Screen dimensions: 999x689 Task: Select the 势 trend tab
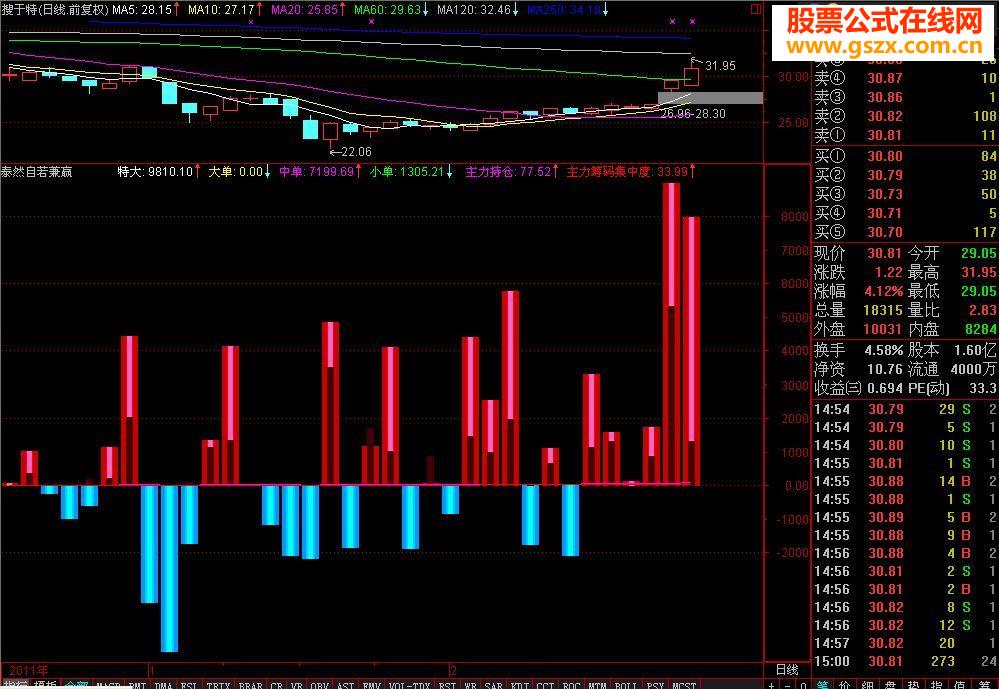[914, 686]
